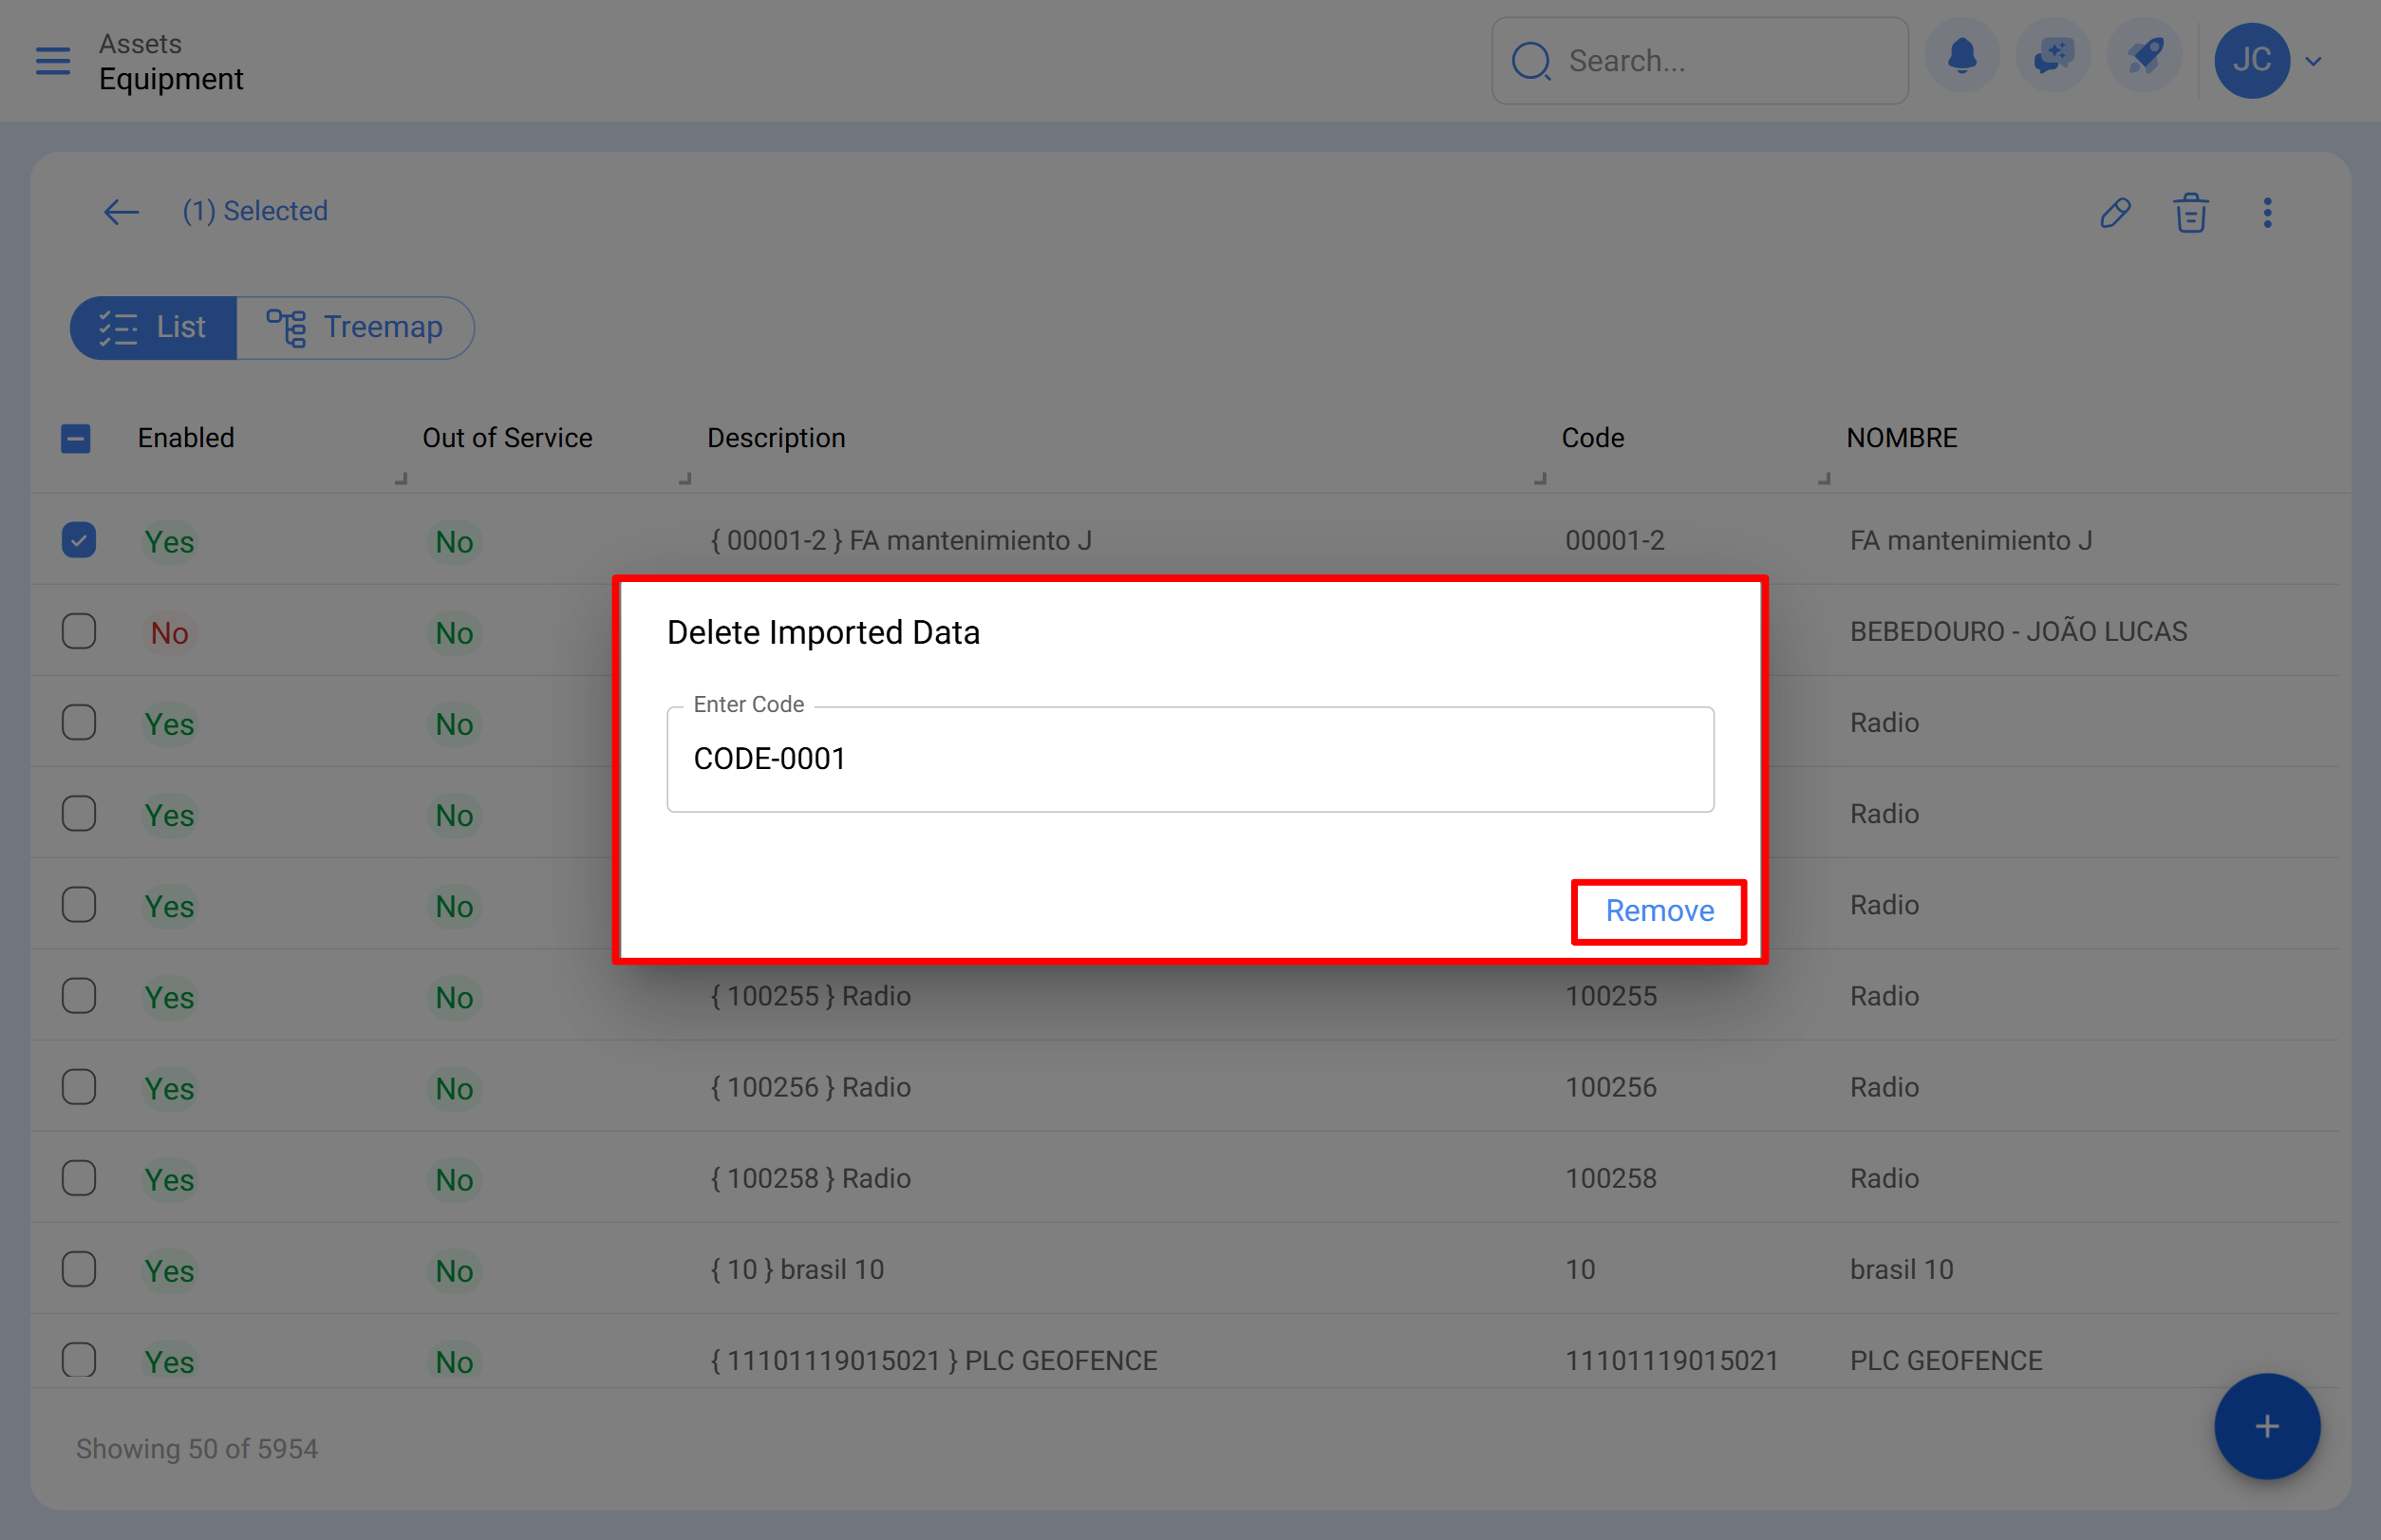This screenshot has height=1540, width=2381.
Task: Expand the user profile dropdown arrow
Action: click(x=2313, y=61)
